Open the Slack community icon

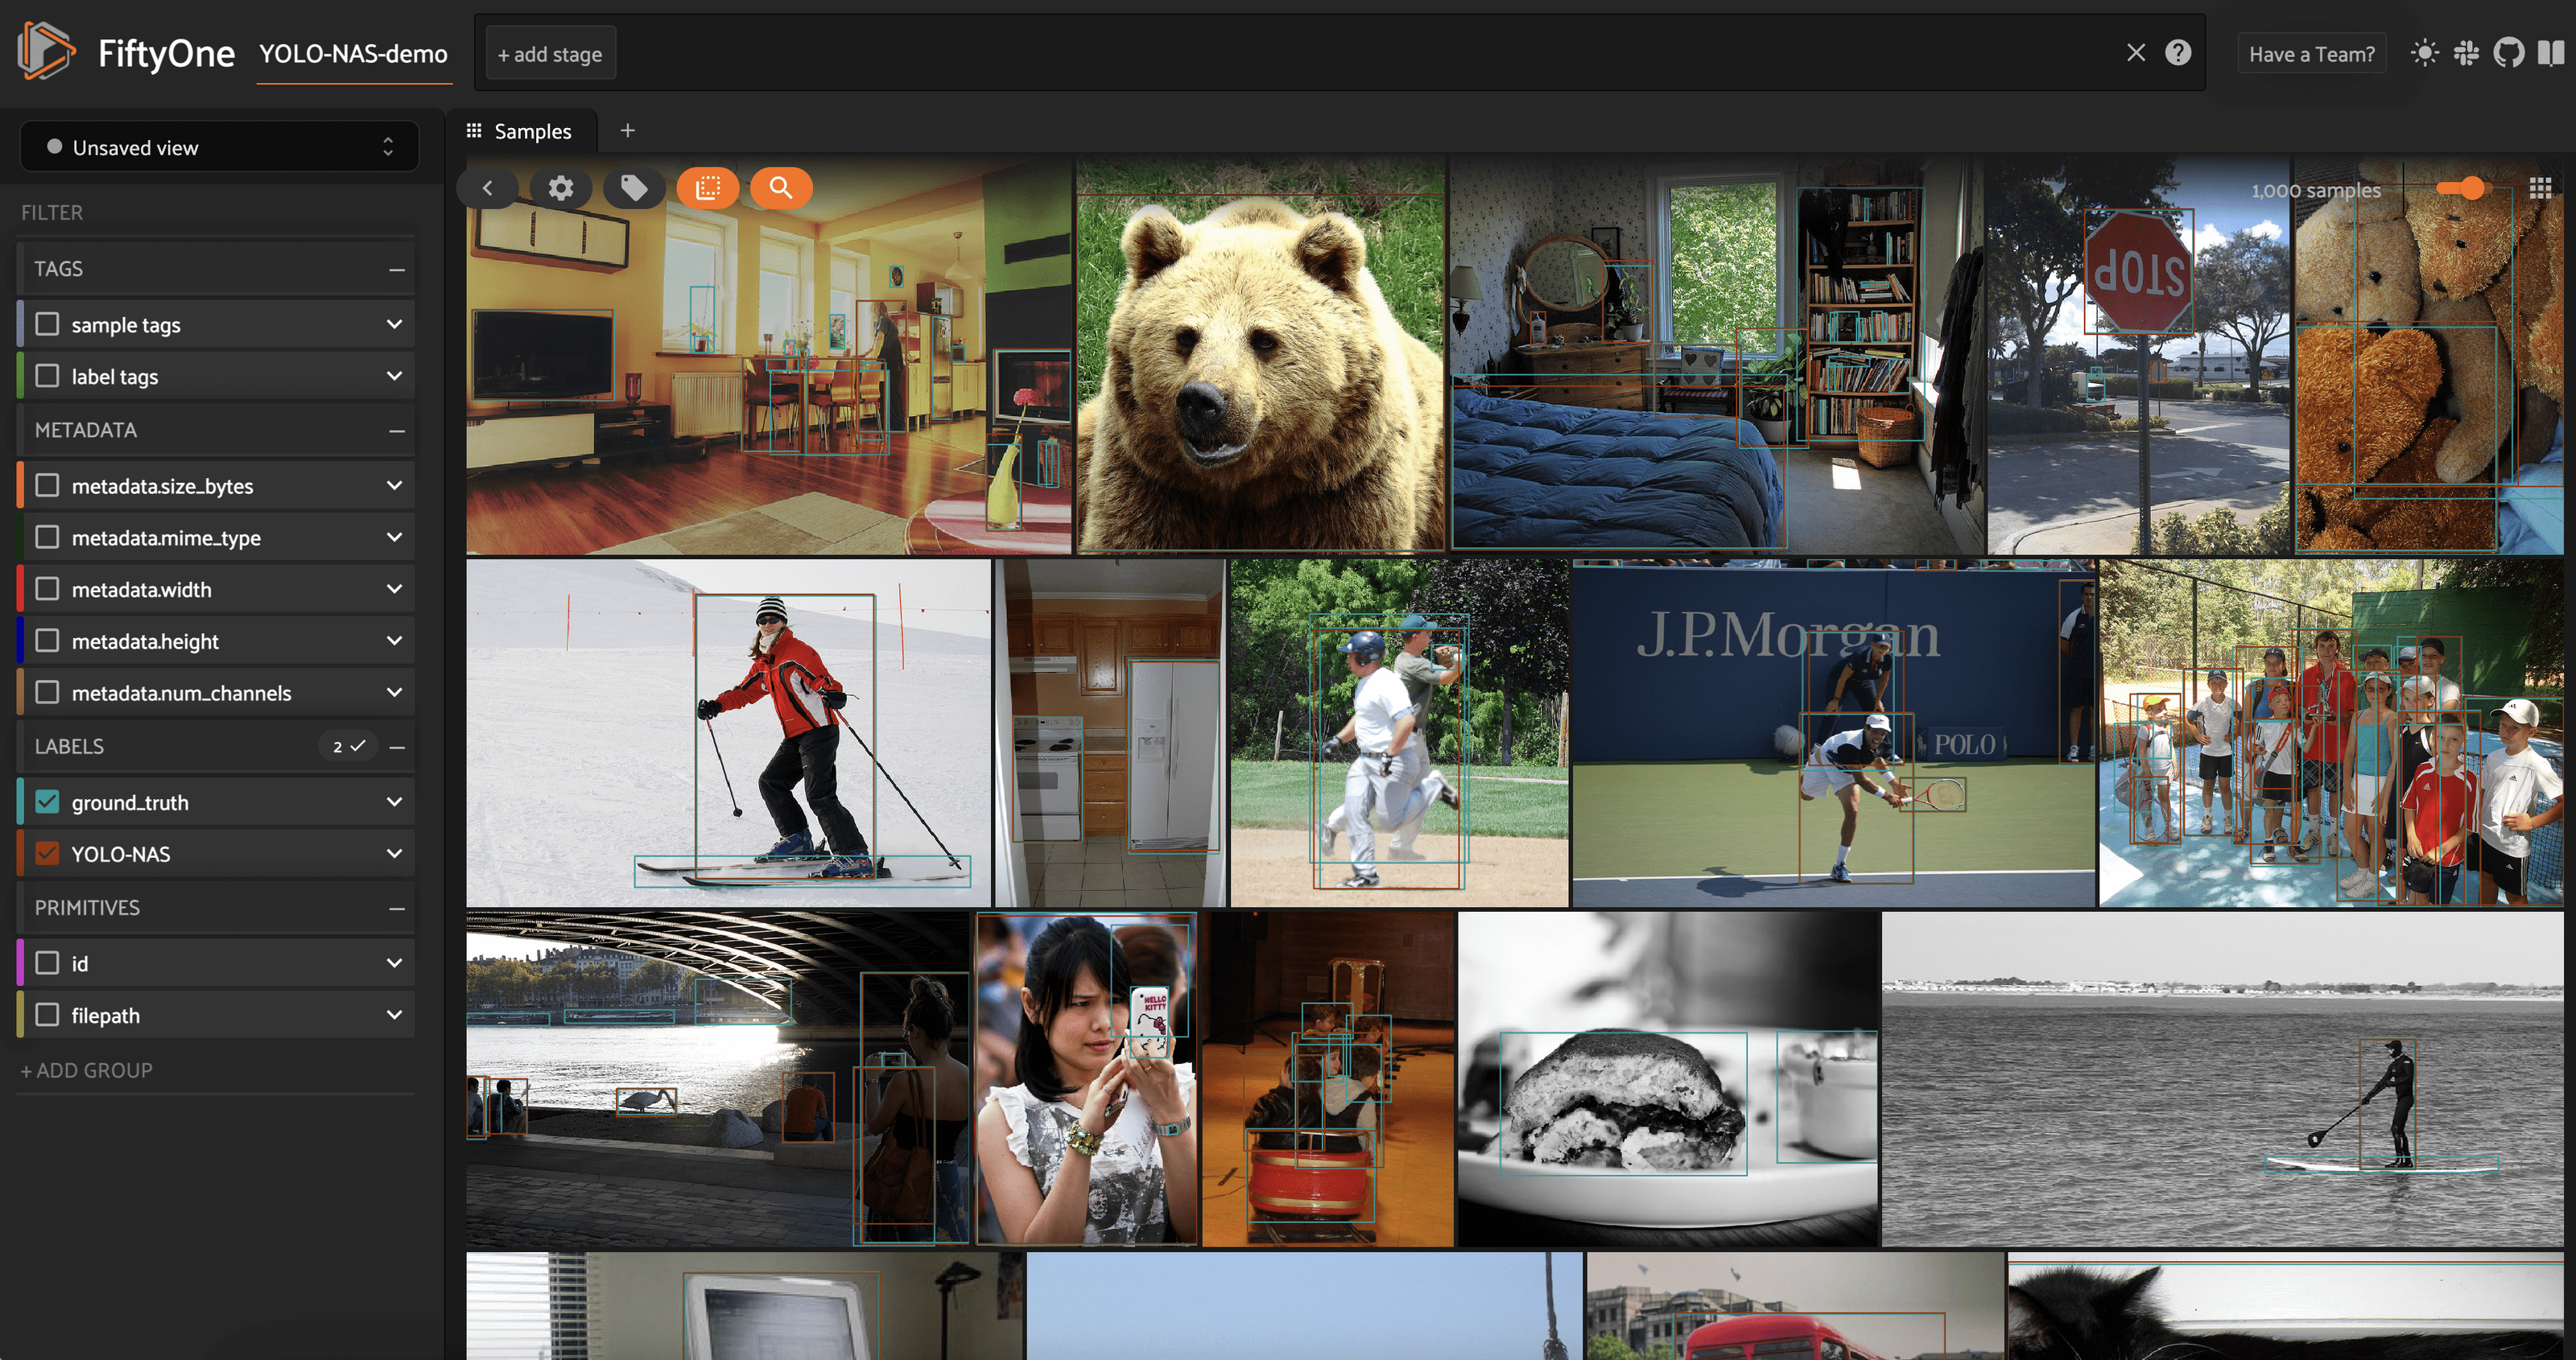click(x=2466, y=53)
